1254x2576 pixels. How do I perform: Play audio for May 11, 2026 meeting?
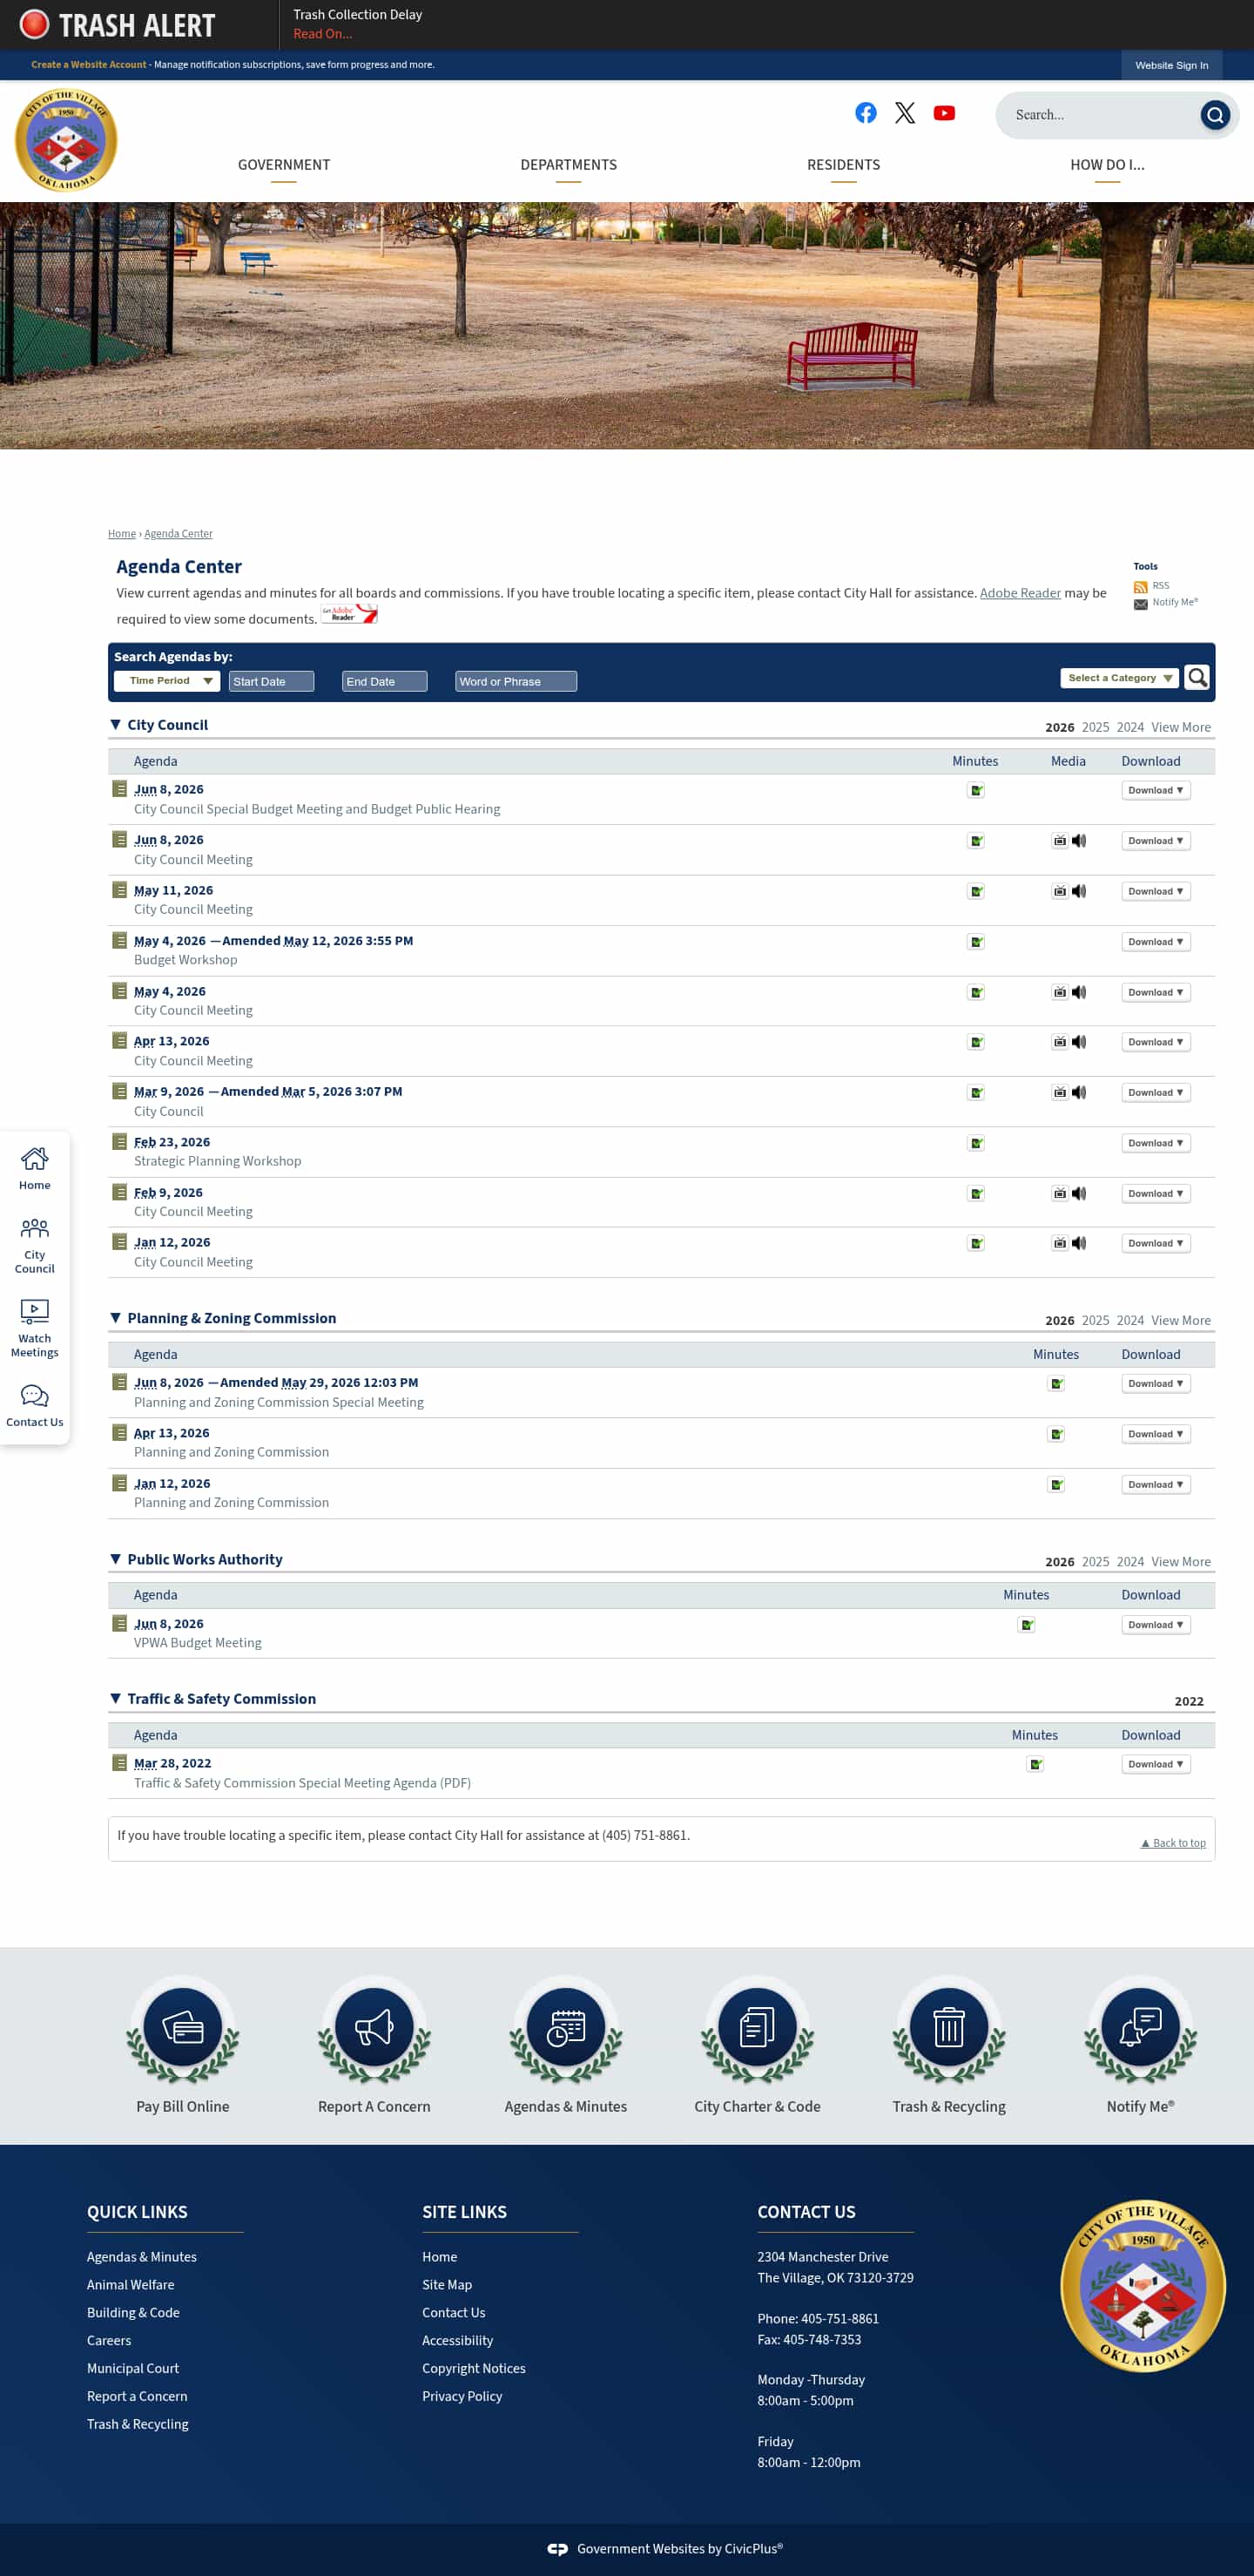pos(1079,891)
